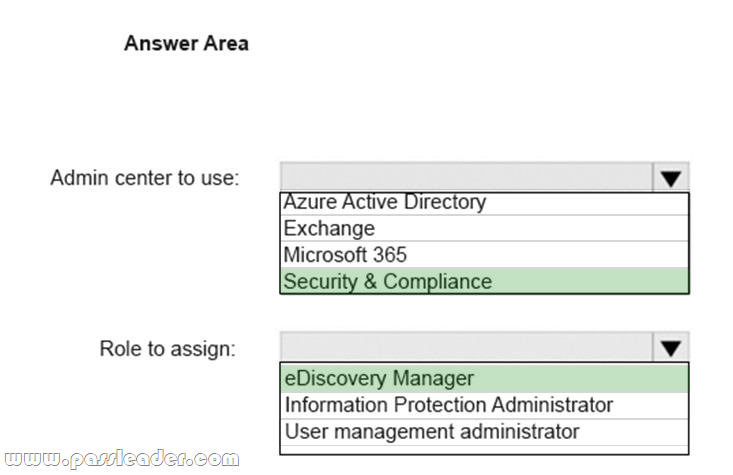Click the 'Admin center to use:' label
The height and width of the screenshot is (475, 733).
point(145,178)
